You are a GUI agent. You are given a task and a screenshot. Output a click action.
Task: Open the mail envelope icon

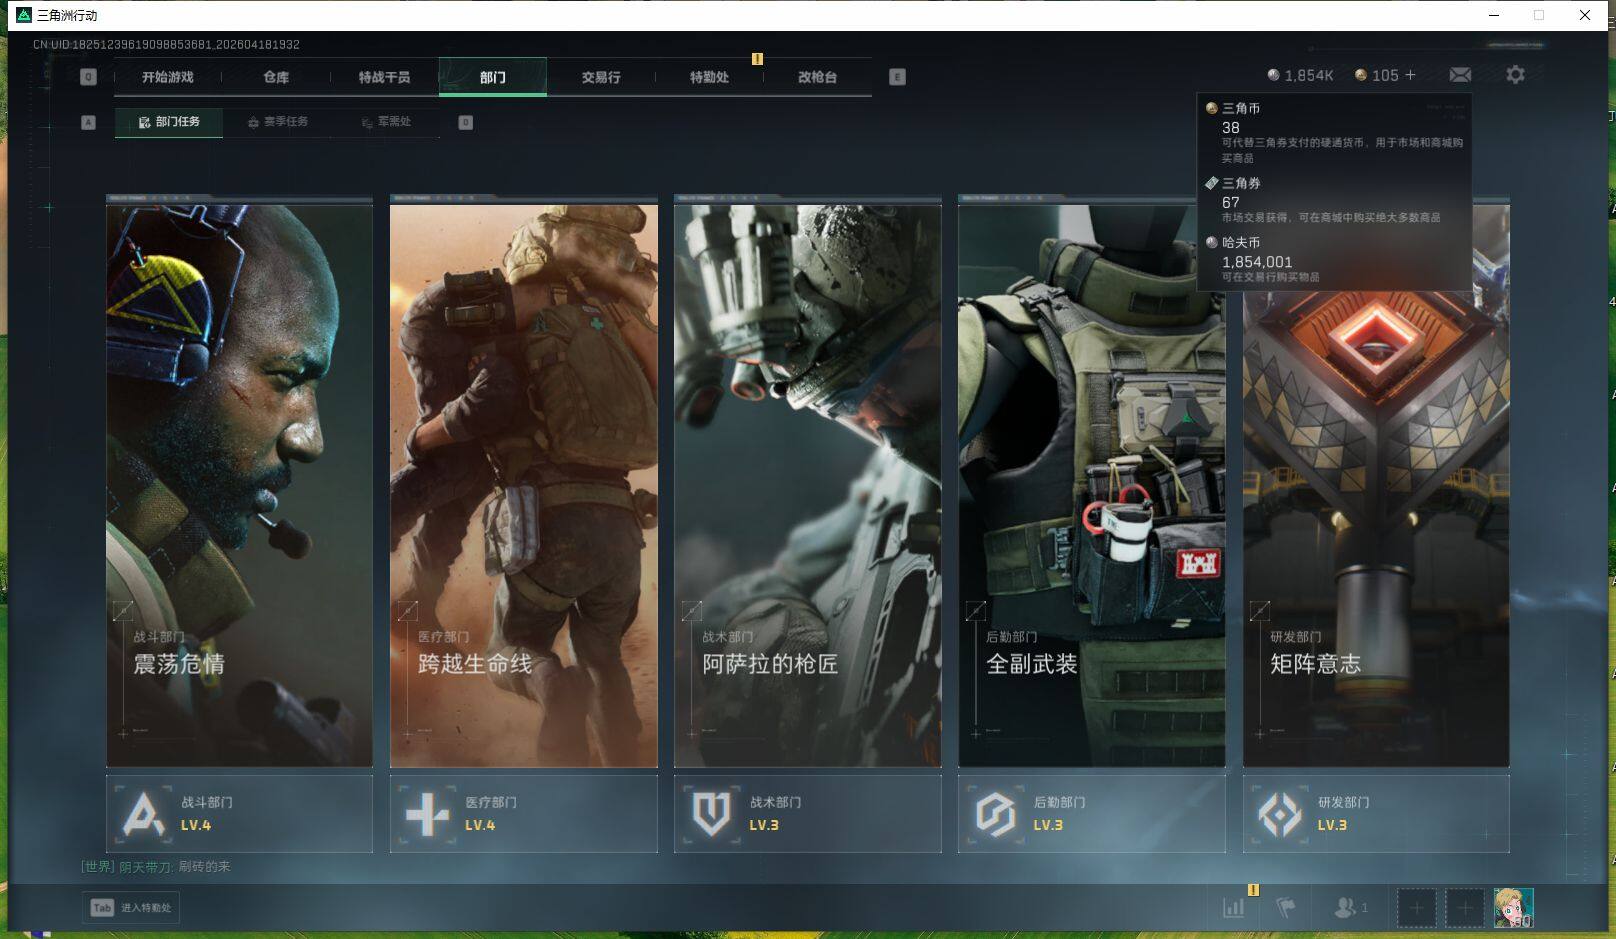click(x=1460, y=75)
